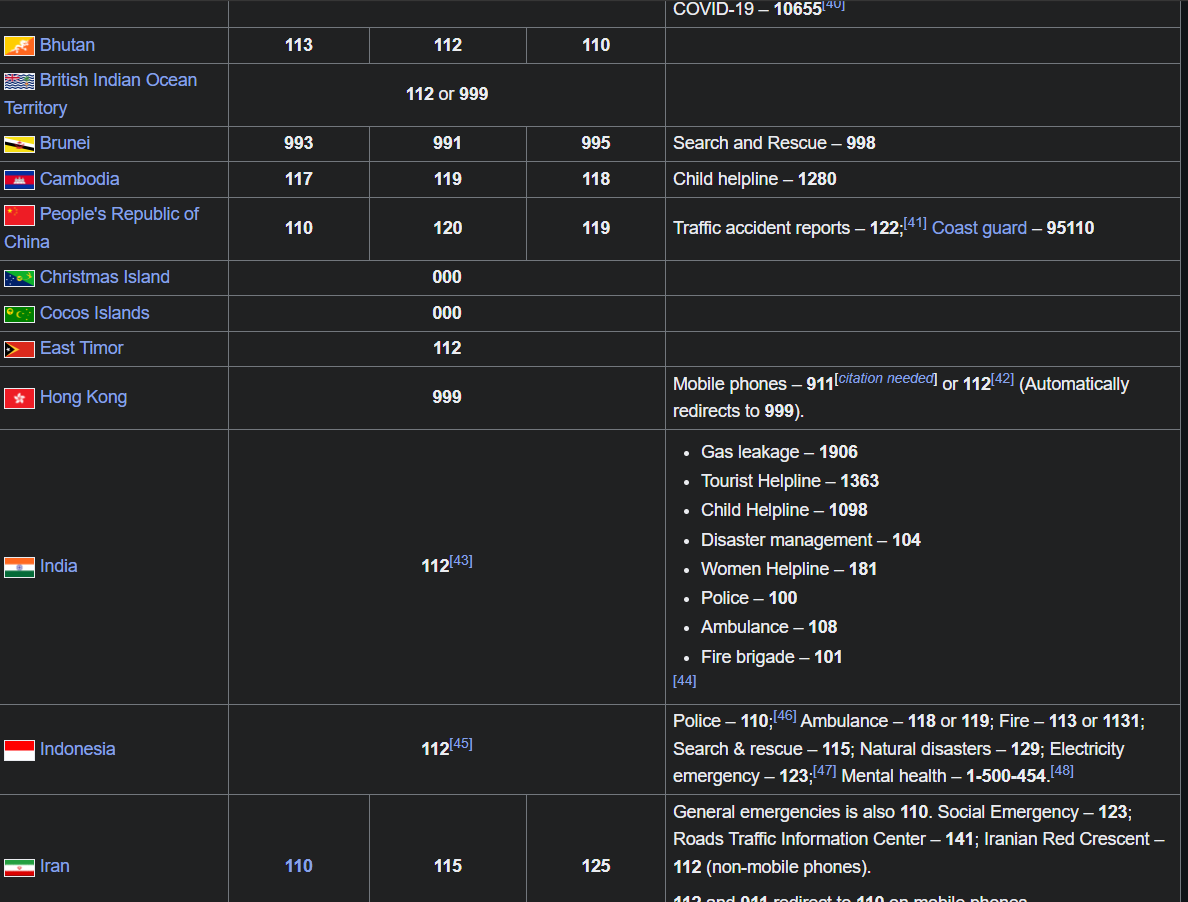1188x902 pixels.
Task: Click the Cocos Islands flag icon
Action: point(19,314)
